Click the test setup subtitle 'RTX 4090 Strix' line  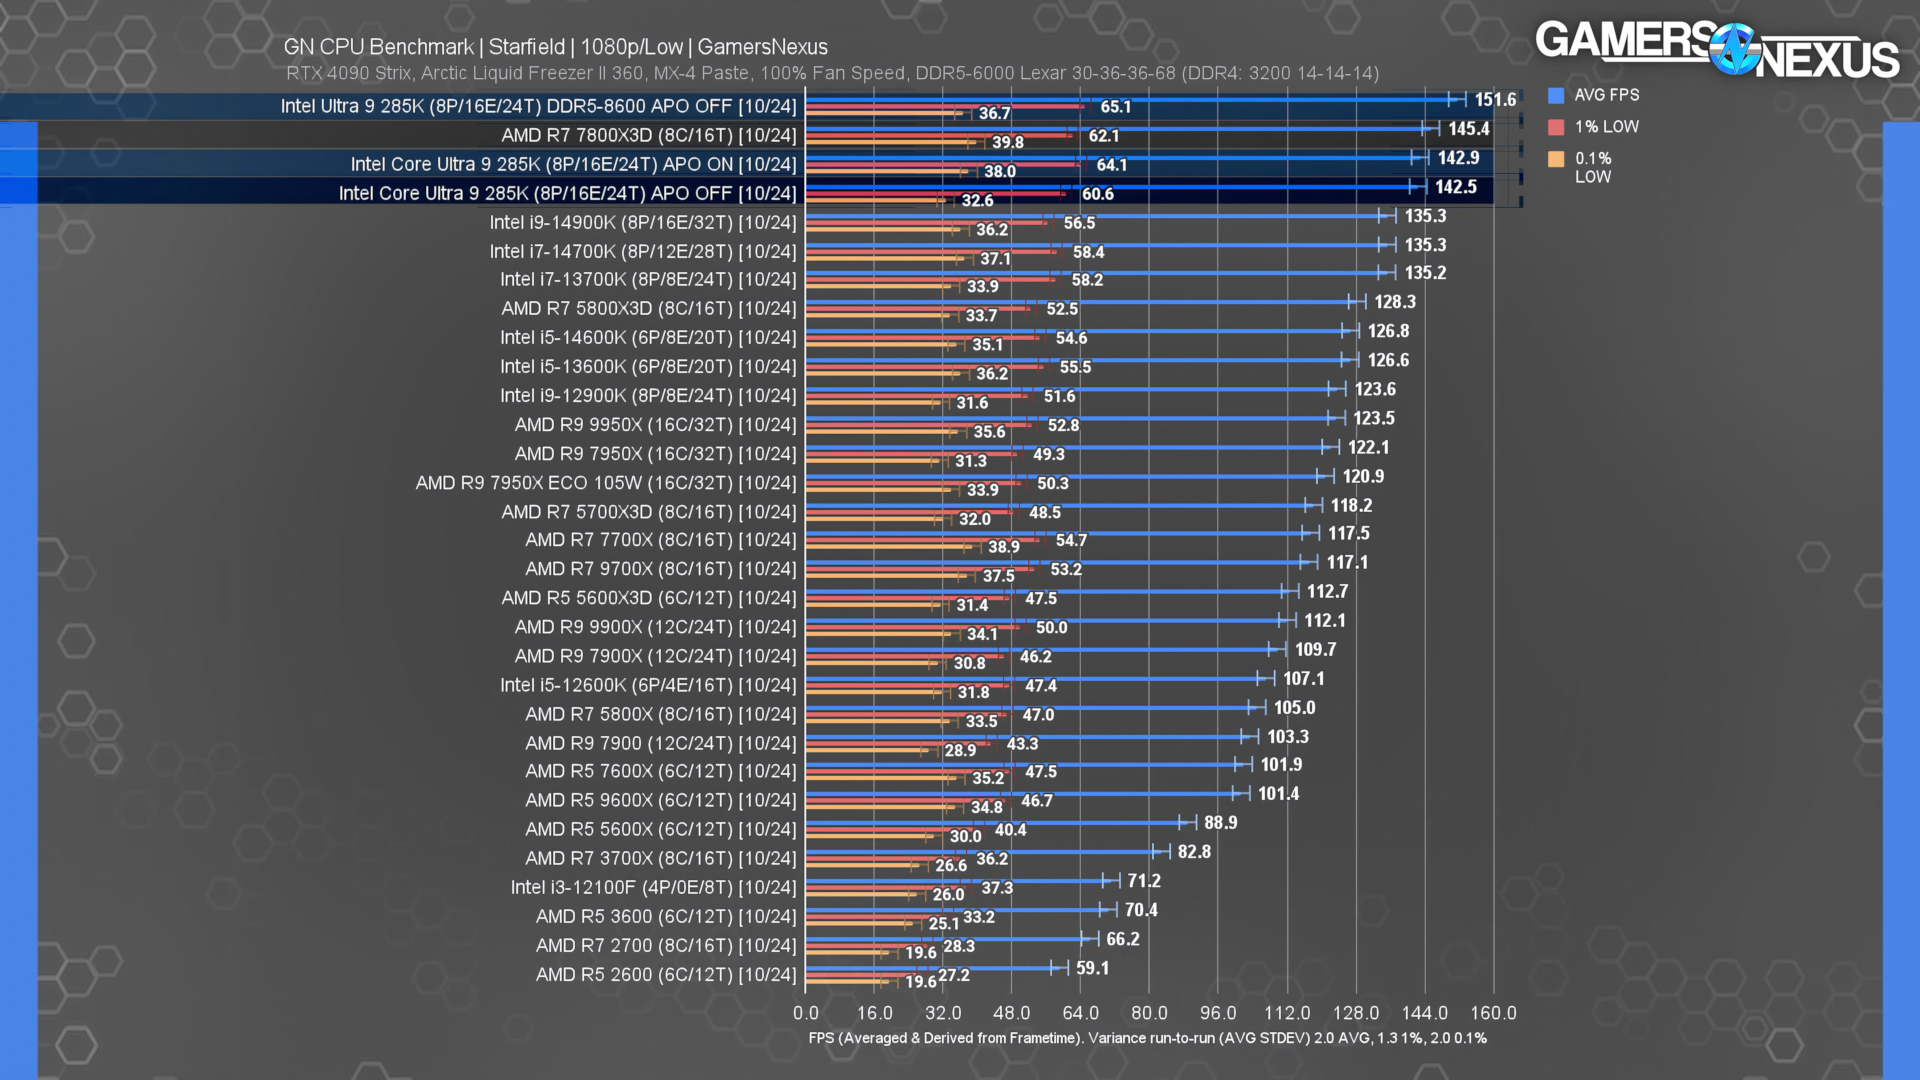832,73
